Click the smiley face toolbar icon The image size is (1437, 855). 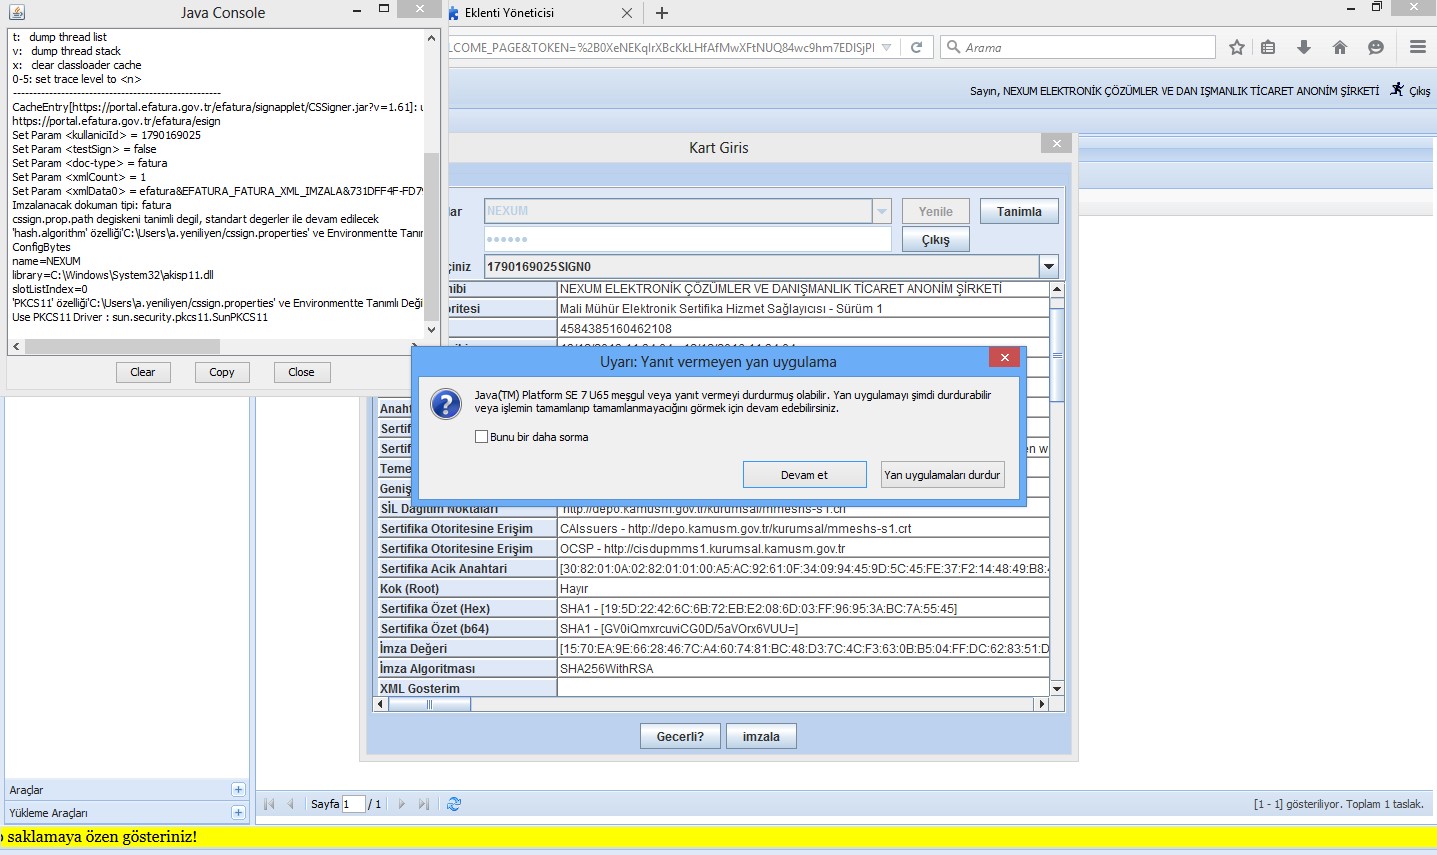tap(1376, 47)
